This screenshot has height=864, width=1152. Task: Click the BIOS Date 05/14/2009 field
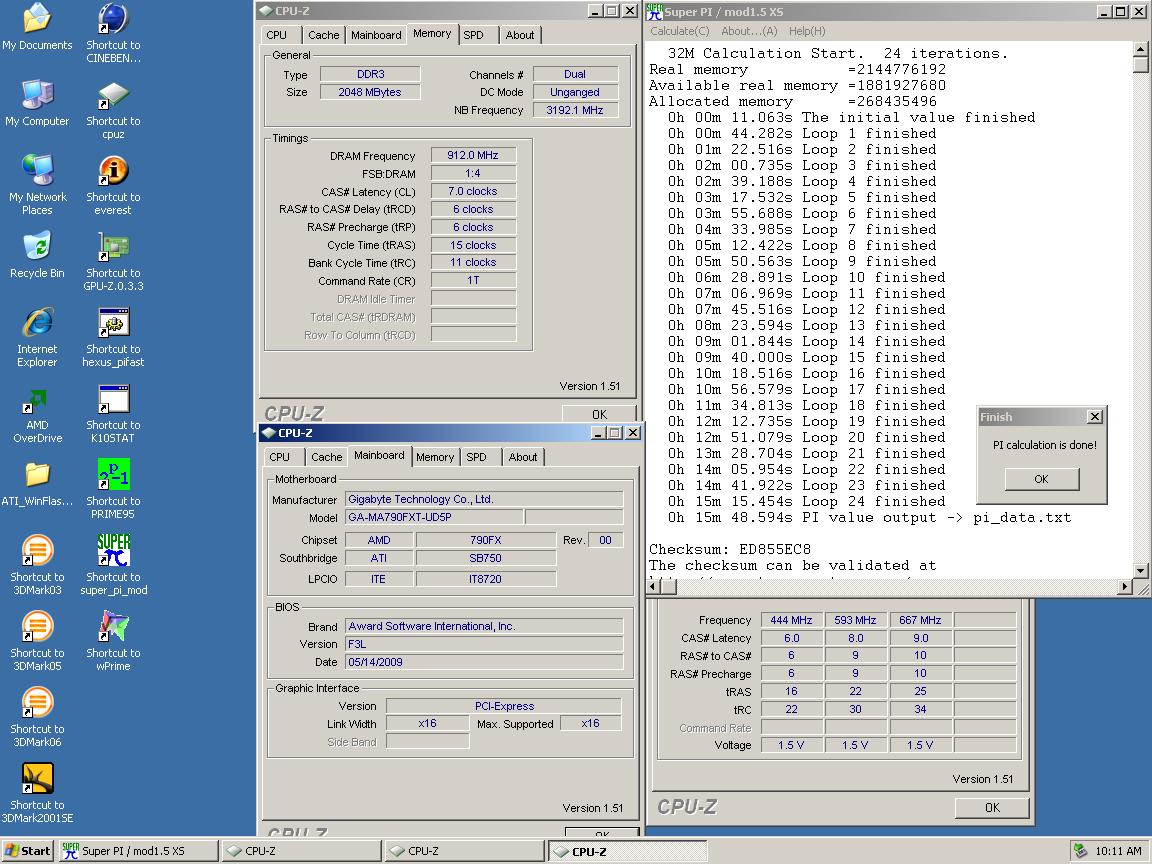click(x=484, y=662)
